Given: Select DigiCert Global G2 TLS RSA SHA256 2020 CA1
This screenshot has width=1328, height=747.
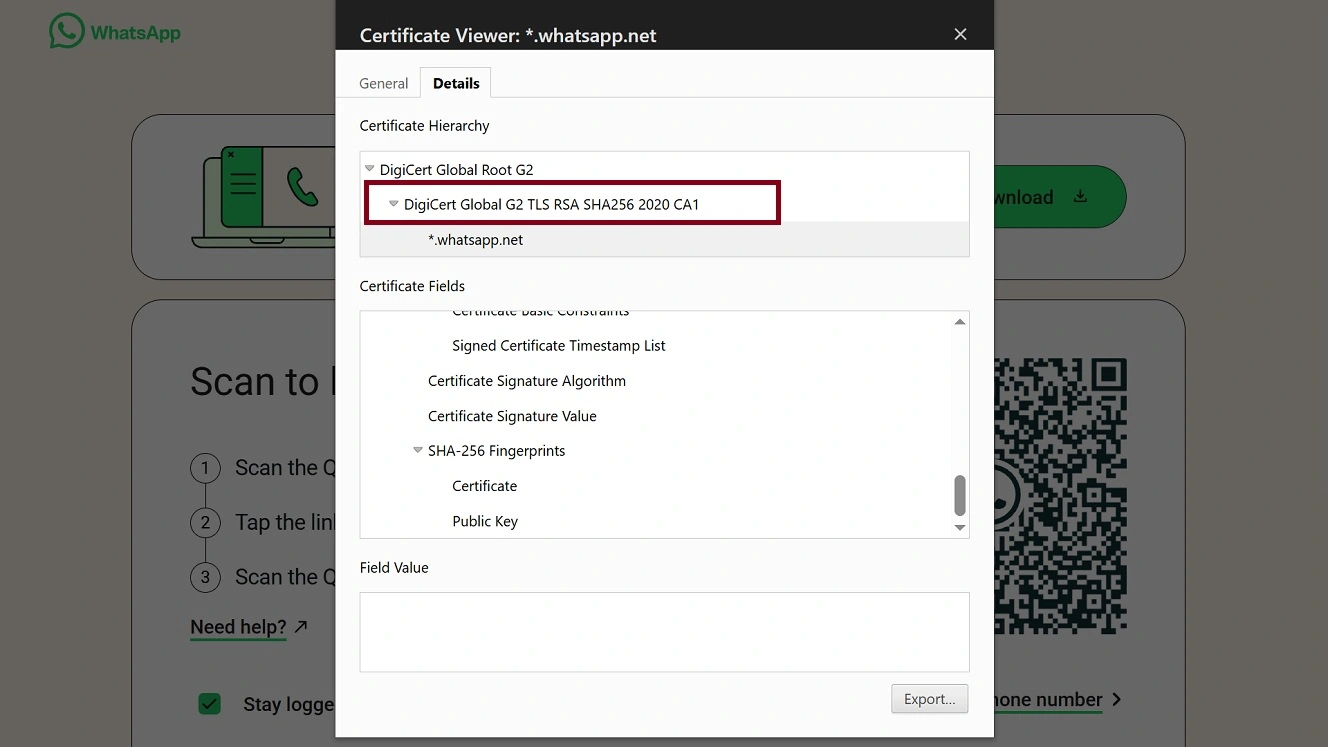Looking at the screenshot, I should (x=552, y=204).
